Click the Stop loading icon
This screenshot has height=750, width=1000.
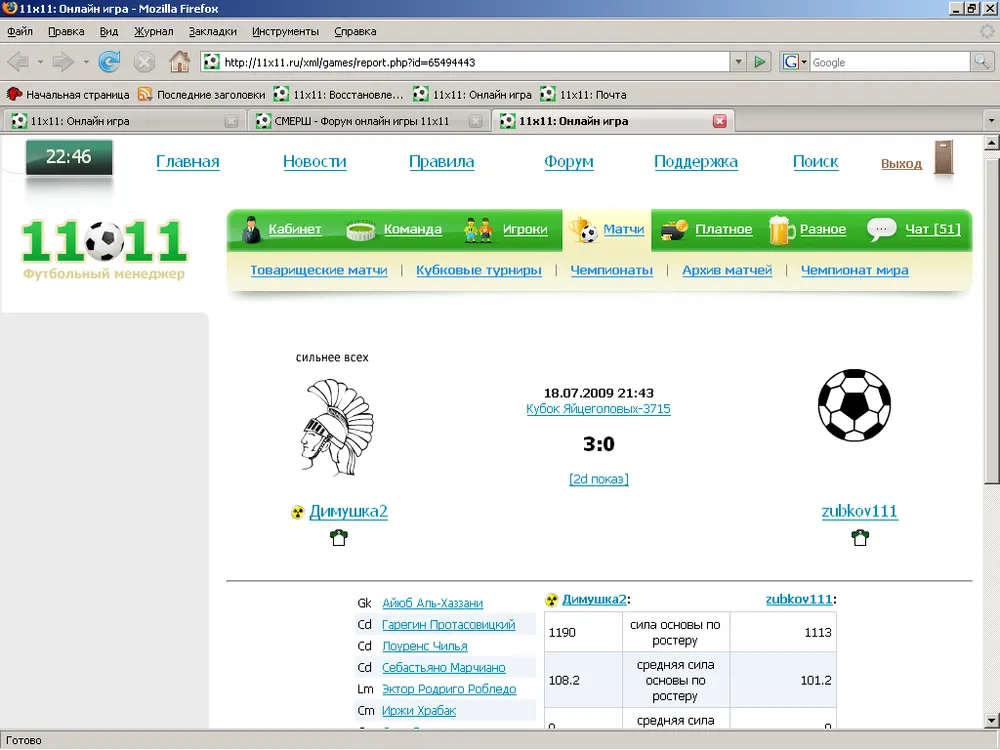[145, 62]
